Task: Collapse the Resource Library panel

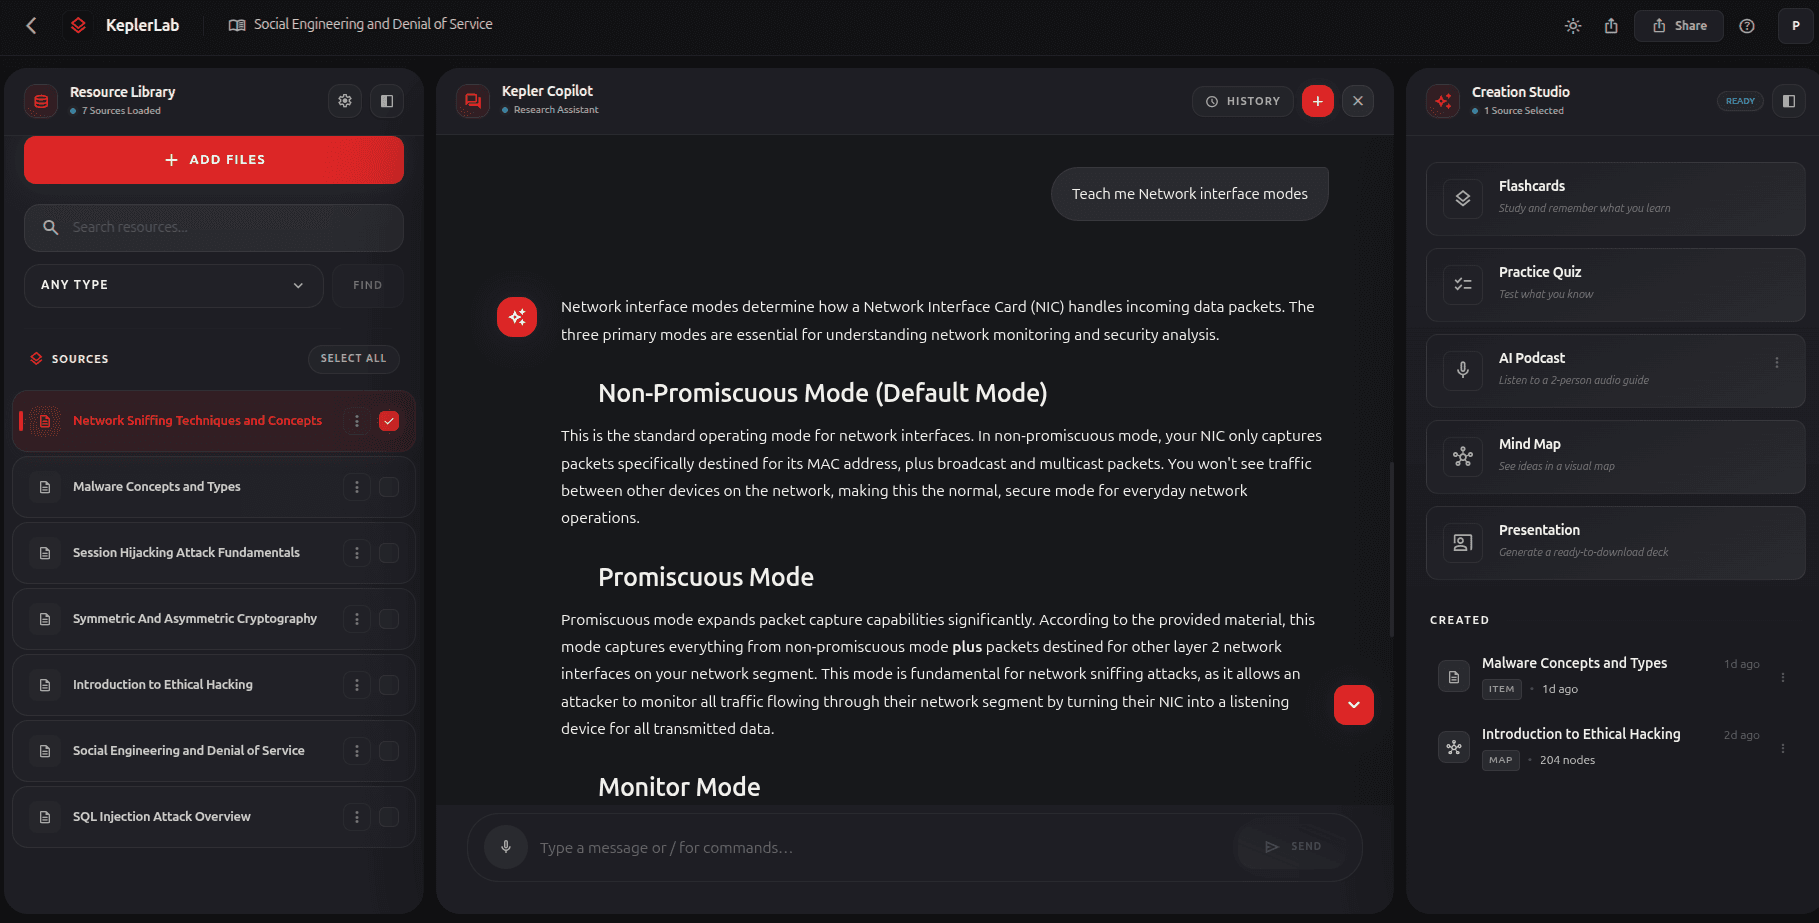Action: 387,101
